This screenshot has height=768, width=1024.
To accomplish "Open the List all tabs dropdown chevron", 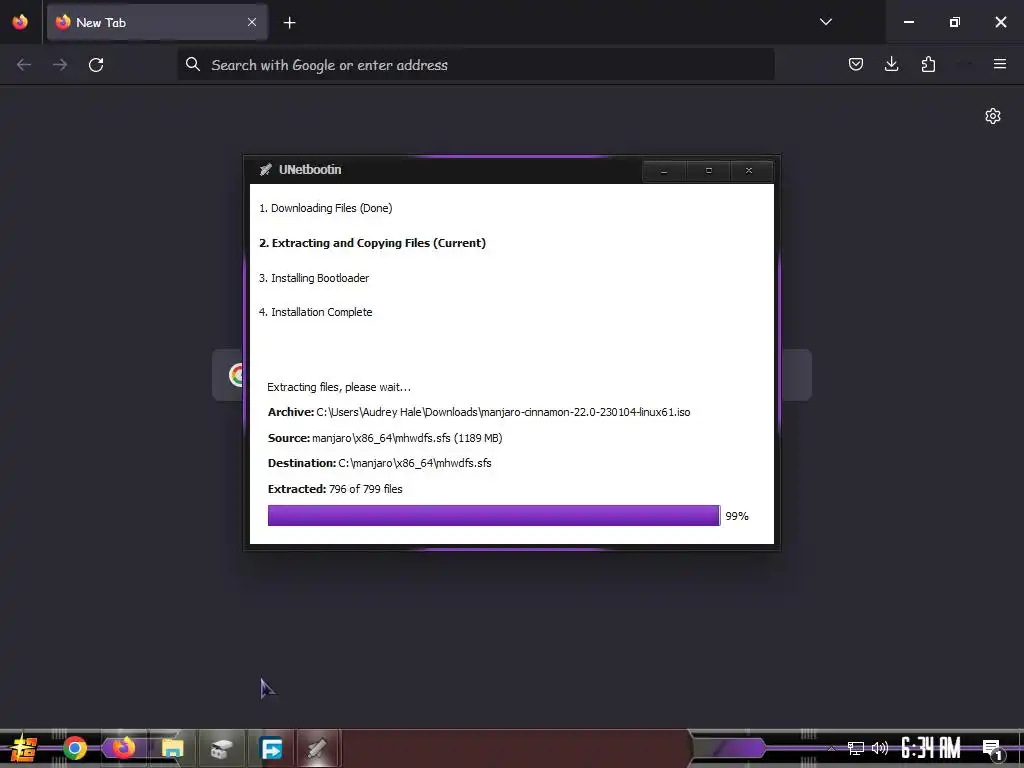I will tap(825, 22).
